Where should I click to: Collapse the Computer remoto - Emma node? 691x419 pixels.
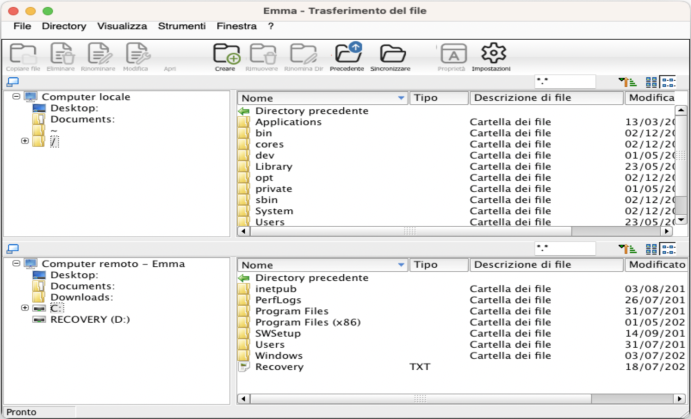17,264
